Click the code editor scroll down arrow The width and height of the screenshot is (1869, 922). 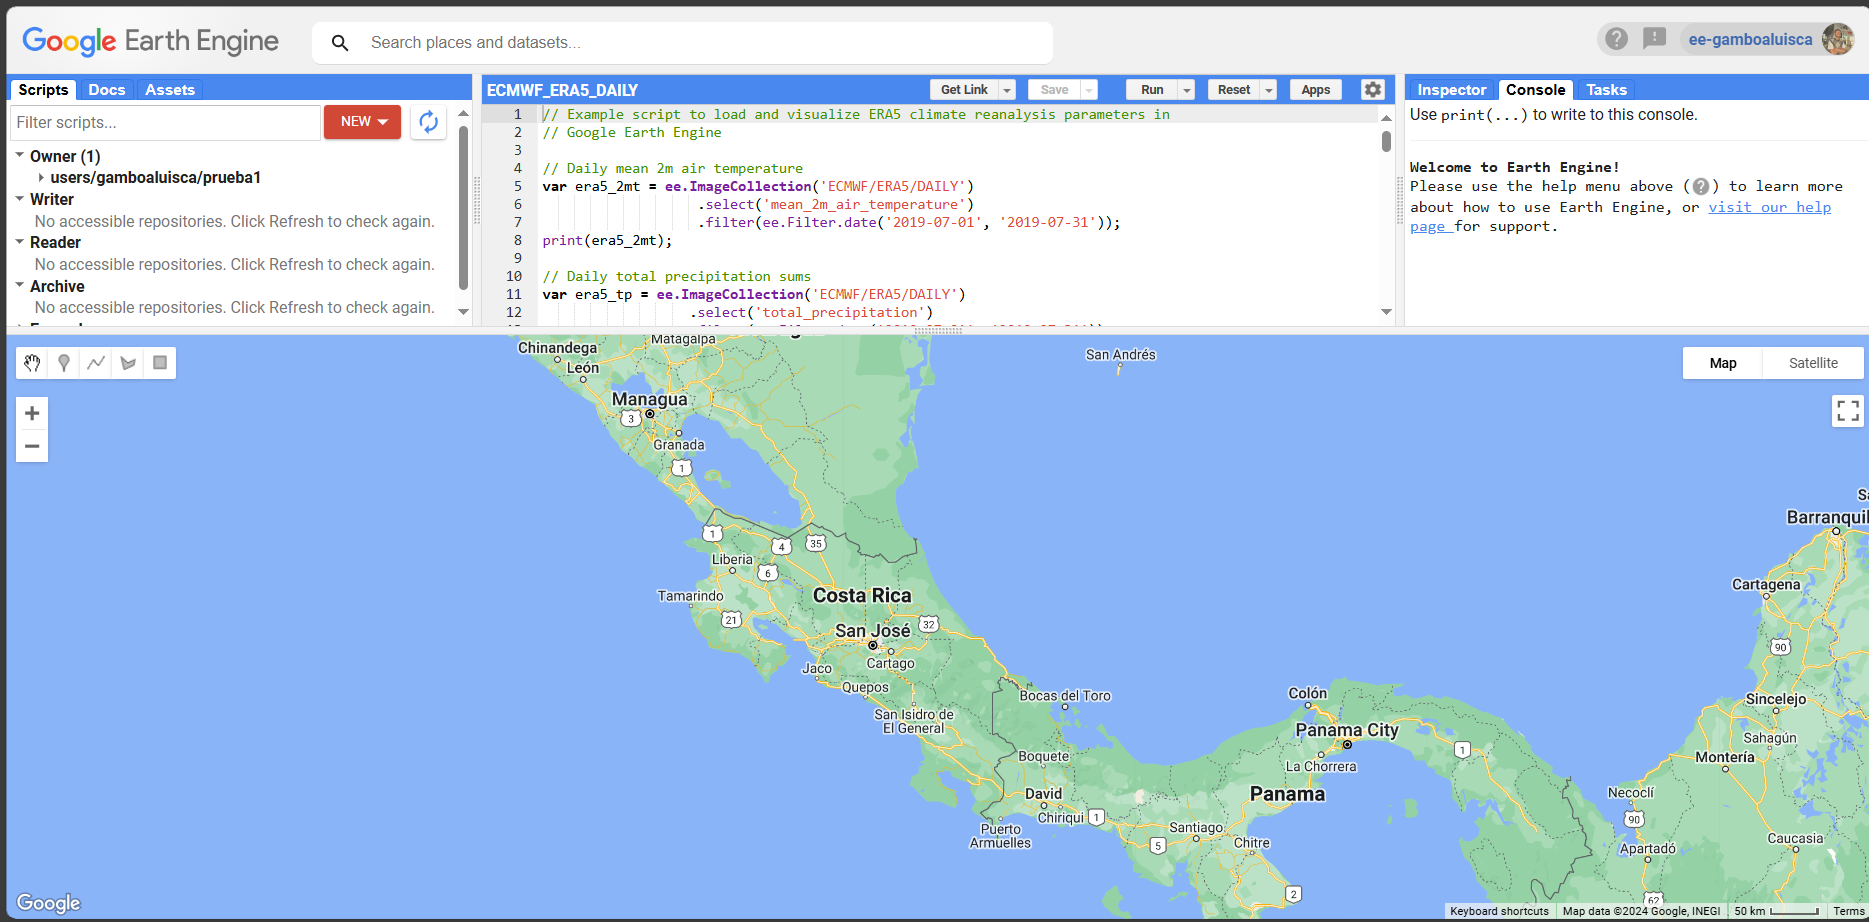pos(1386,312)
